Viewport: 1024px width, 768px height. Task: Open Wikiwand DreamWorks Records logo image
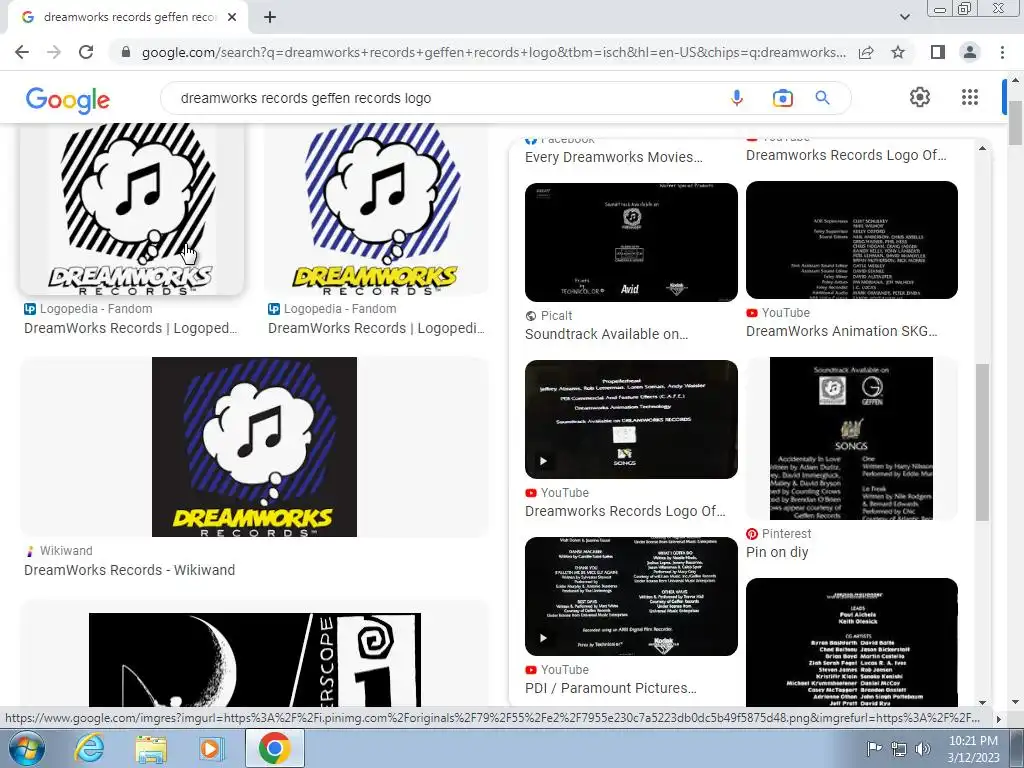(x=254, y=447)
